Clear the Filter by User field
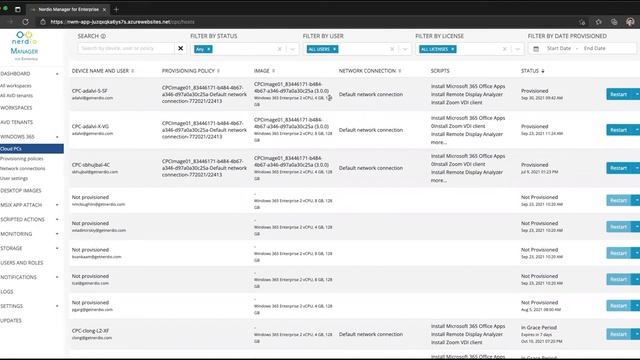Screen dimensions: 640x360 point(392,49)
